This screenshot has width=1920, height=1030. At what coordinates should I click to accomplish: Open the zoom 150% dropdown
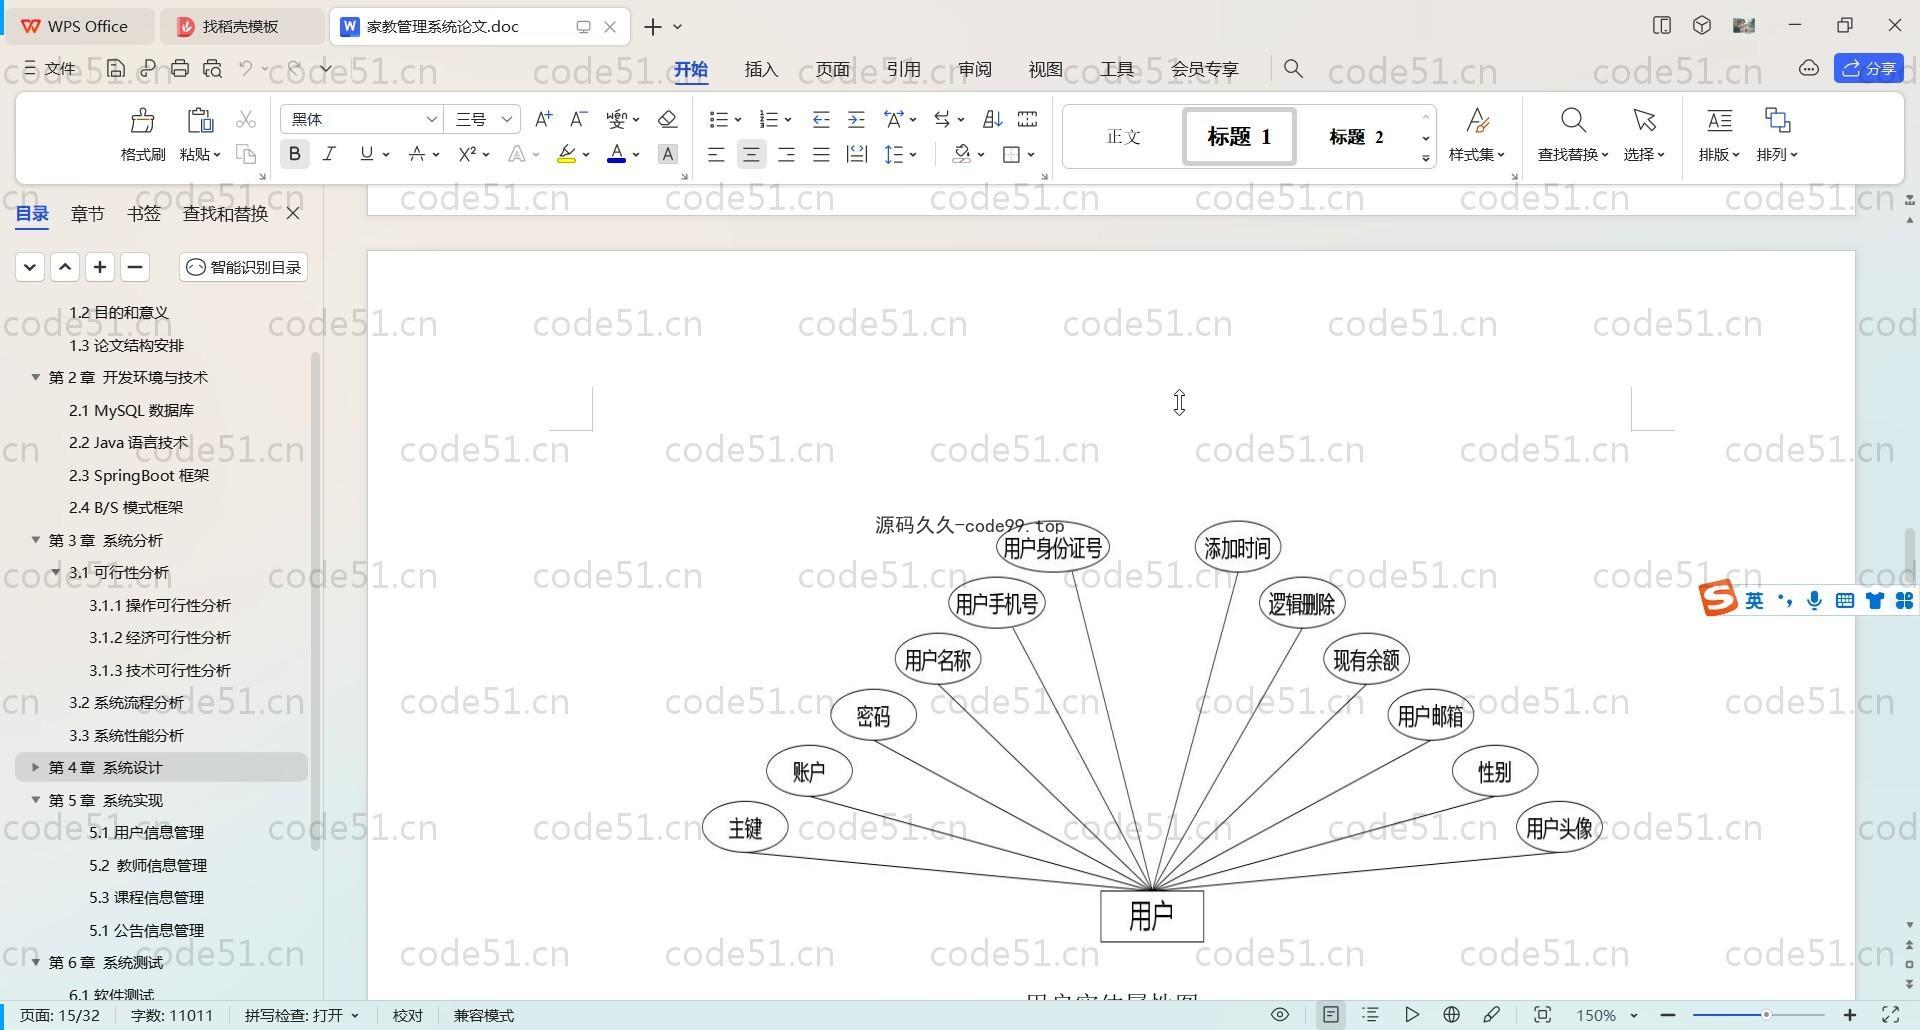pos(1634,1015)
